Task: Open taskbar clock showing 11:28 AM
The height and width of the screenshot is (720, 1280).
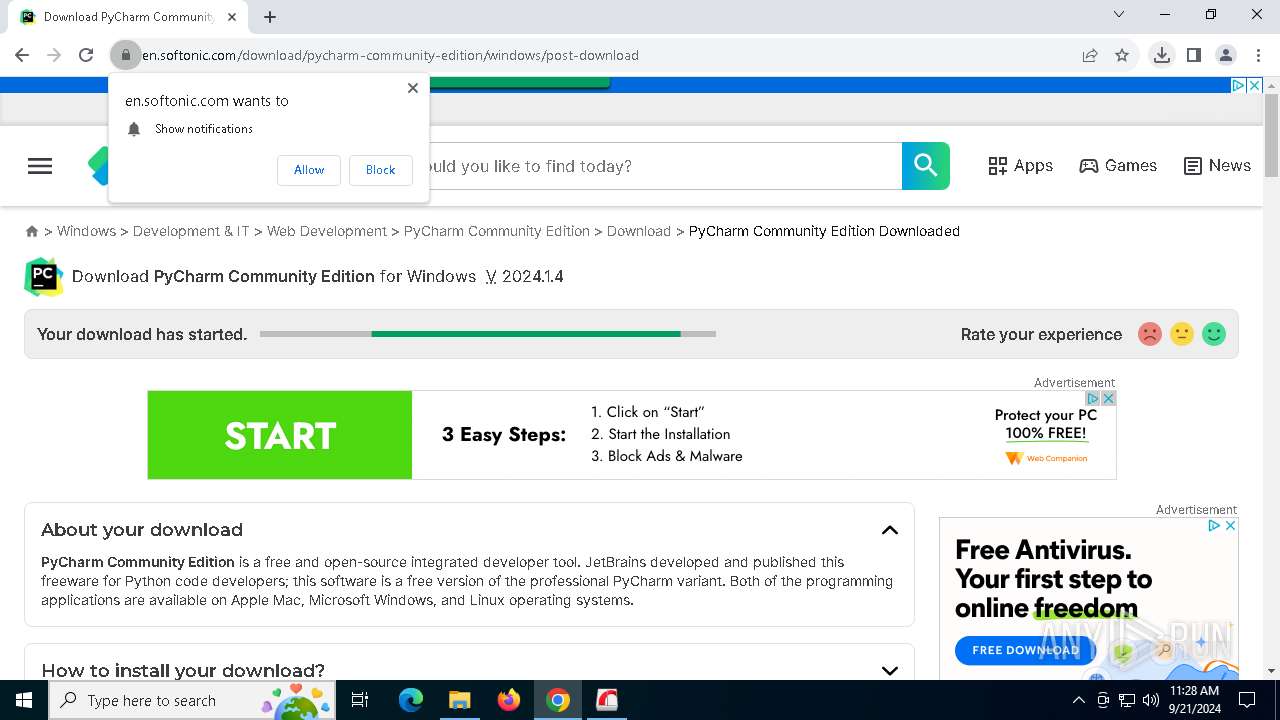Action: point(1194,700)
